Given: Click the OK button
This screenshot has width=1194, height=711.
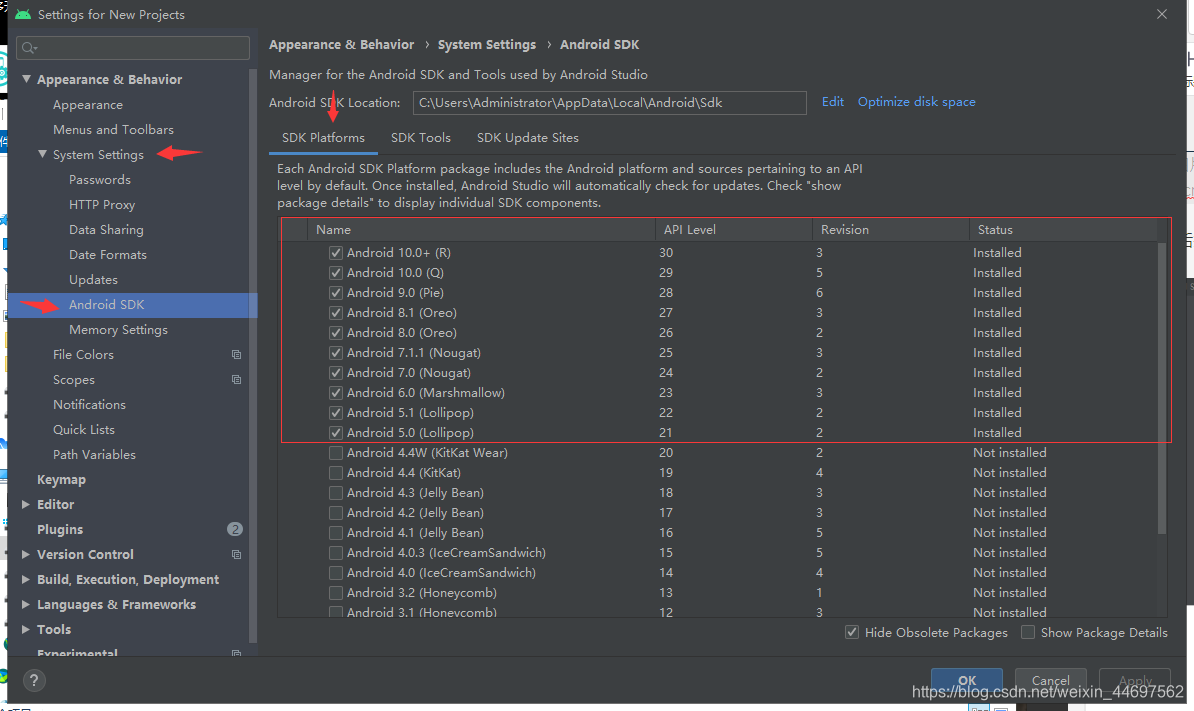Looking at the screenshot, I should [x=966, y=681].
